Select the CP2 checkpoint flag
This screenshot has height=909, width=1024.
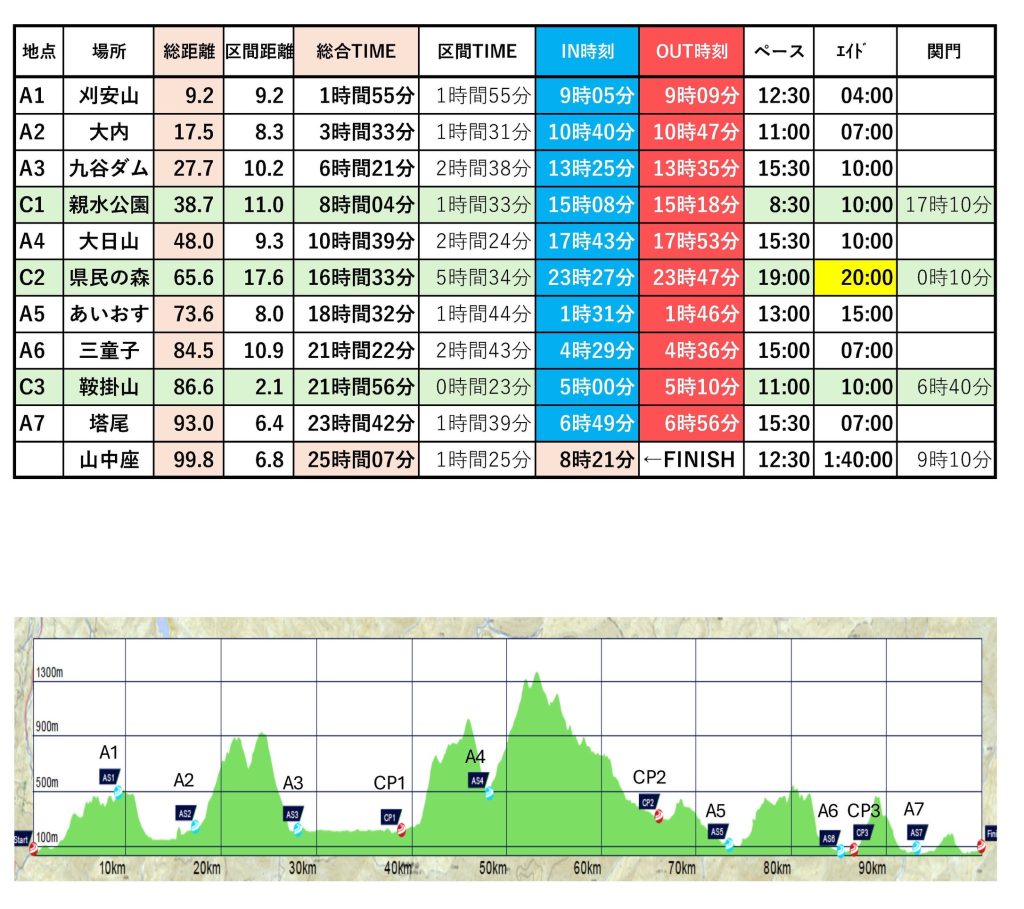tap(647, 801)
